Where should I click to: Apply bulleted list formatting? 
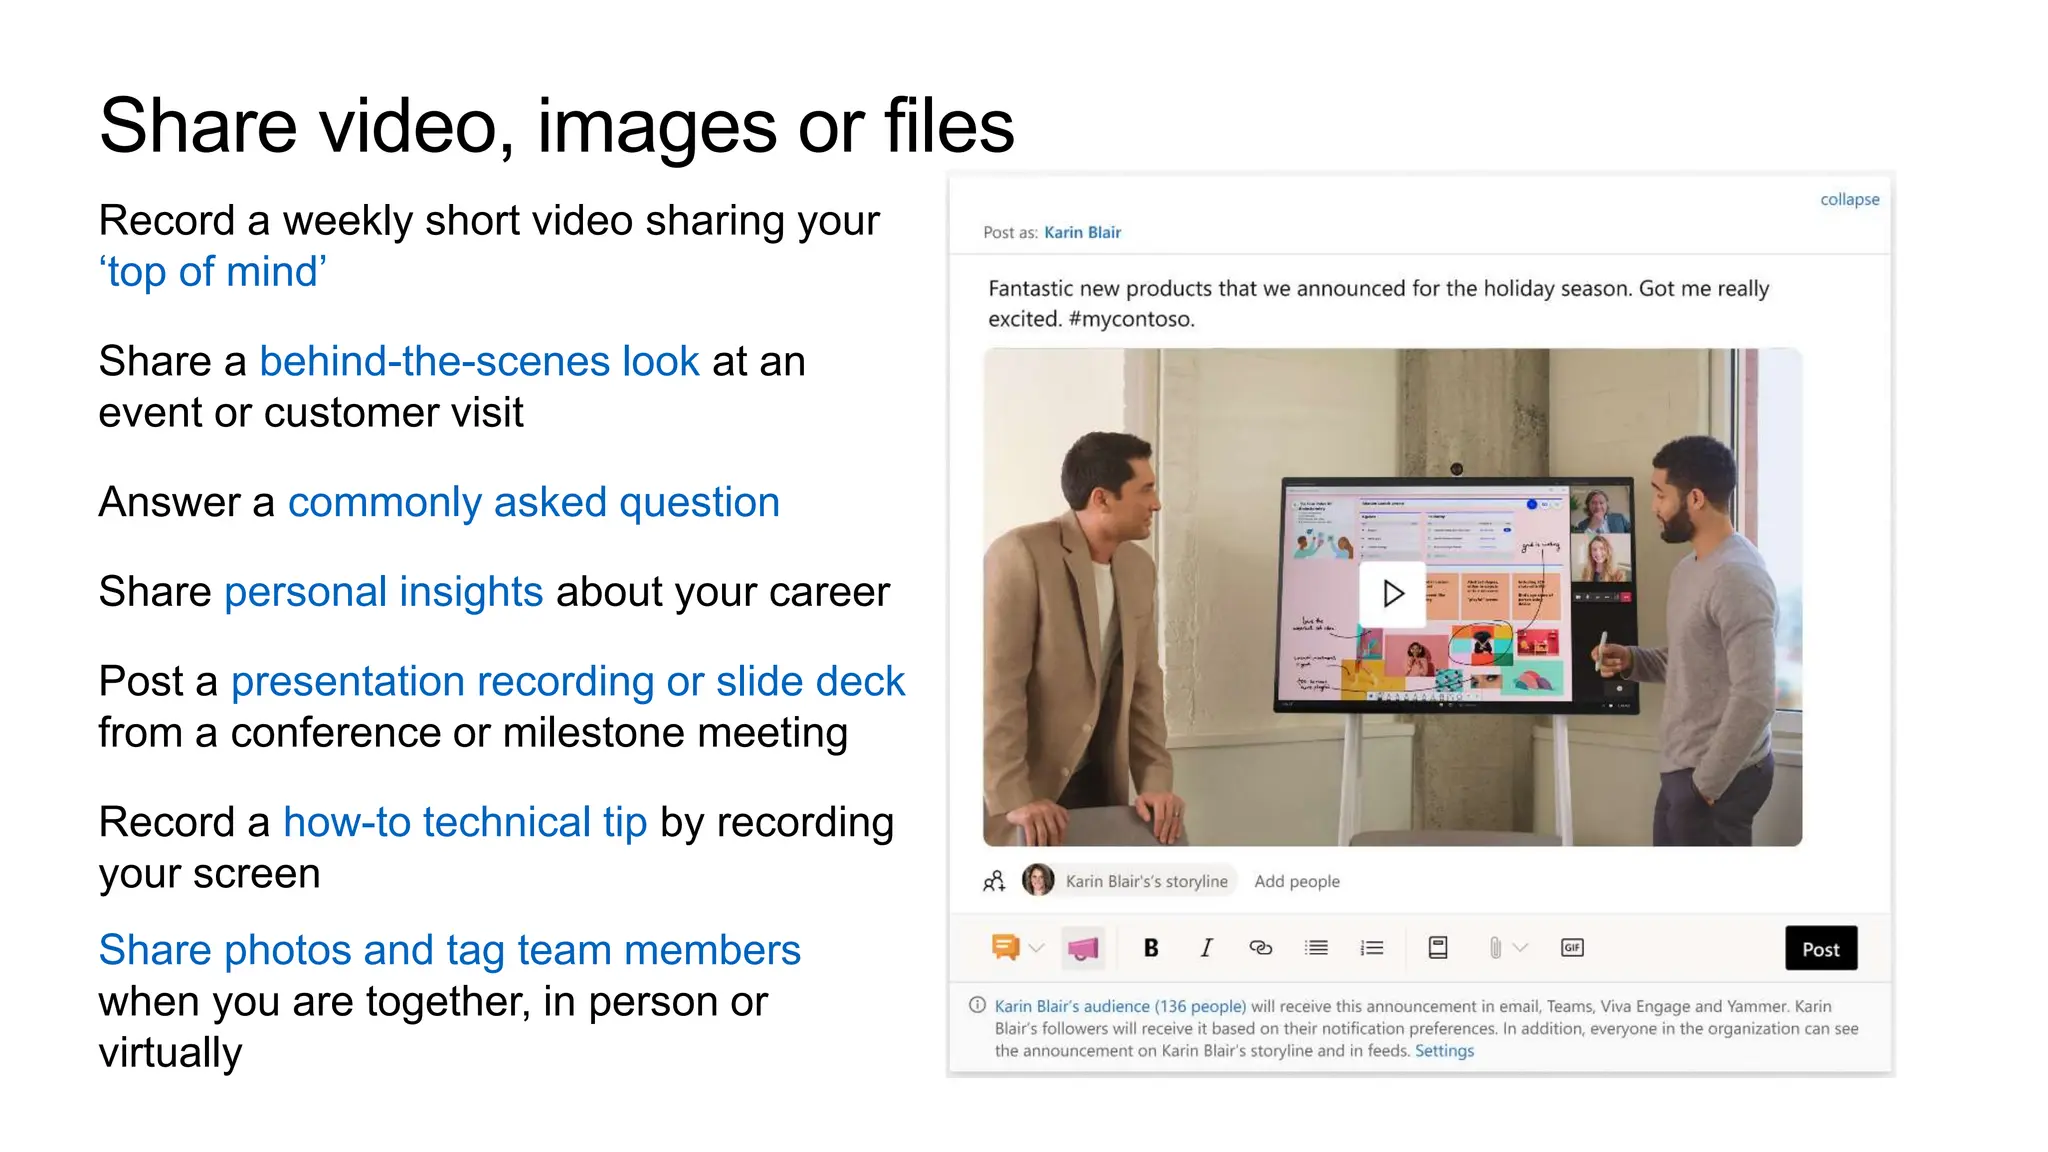[1316, 948]
